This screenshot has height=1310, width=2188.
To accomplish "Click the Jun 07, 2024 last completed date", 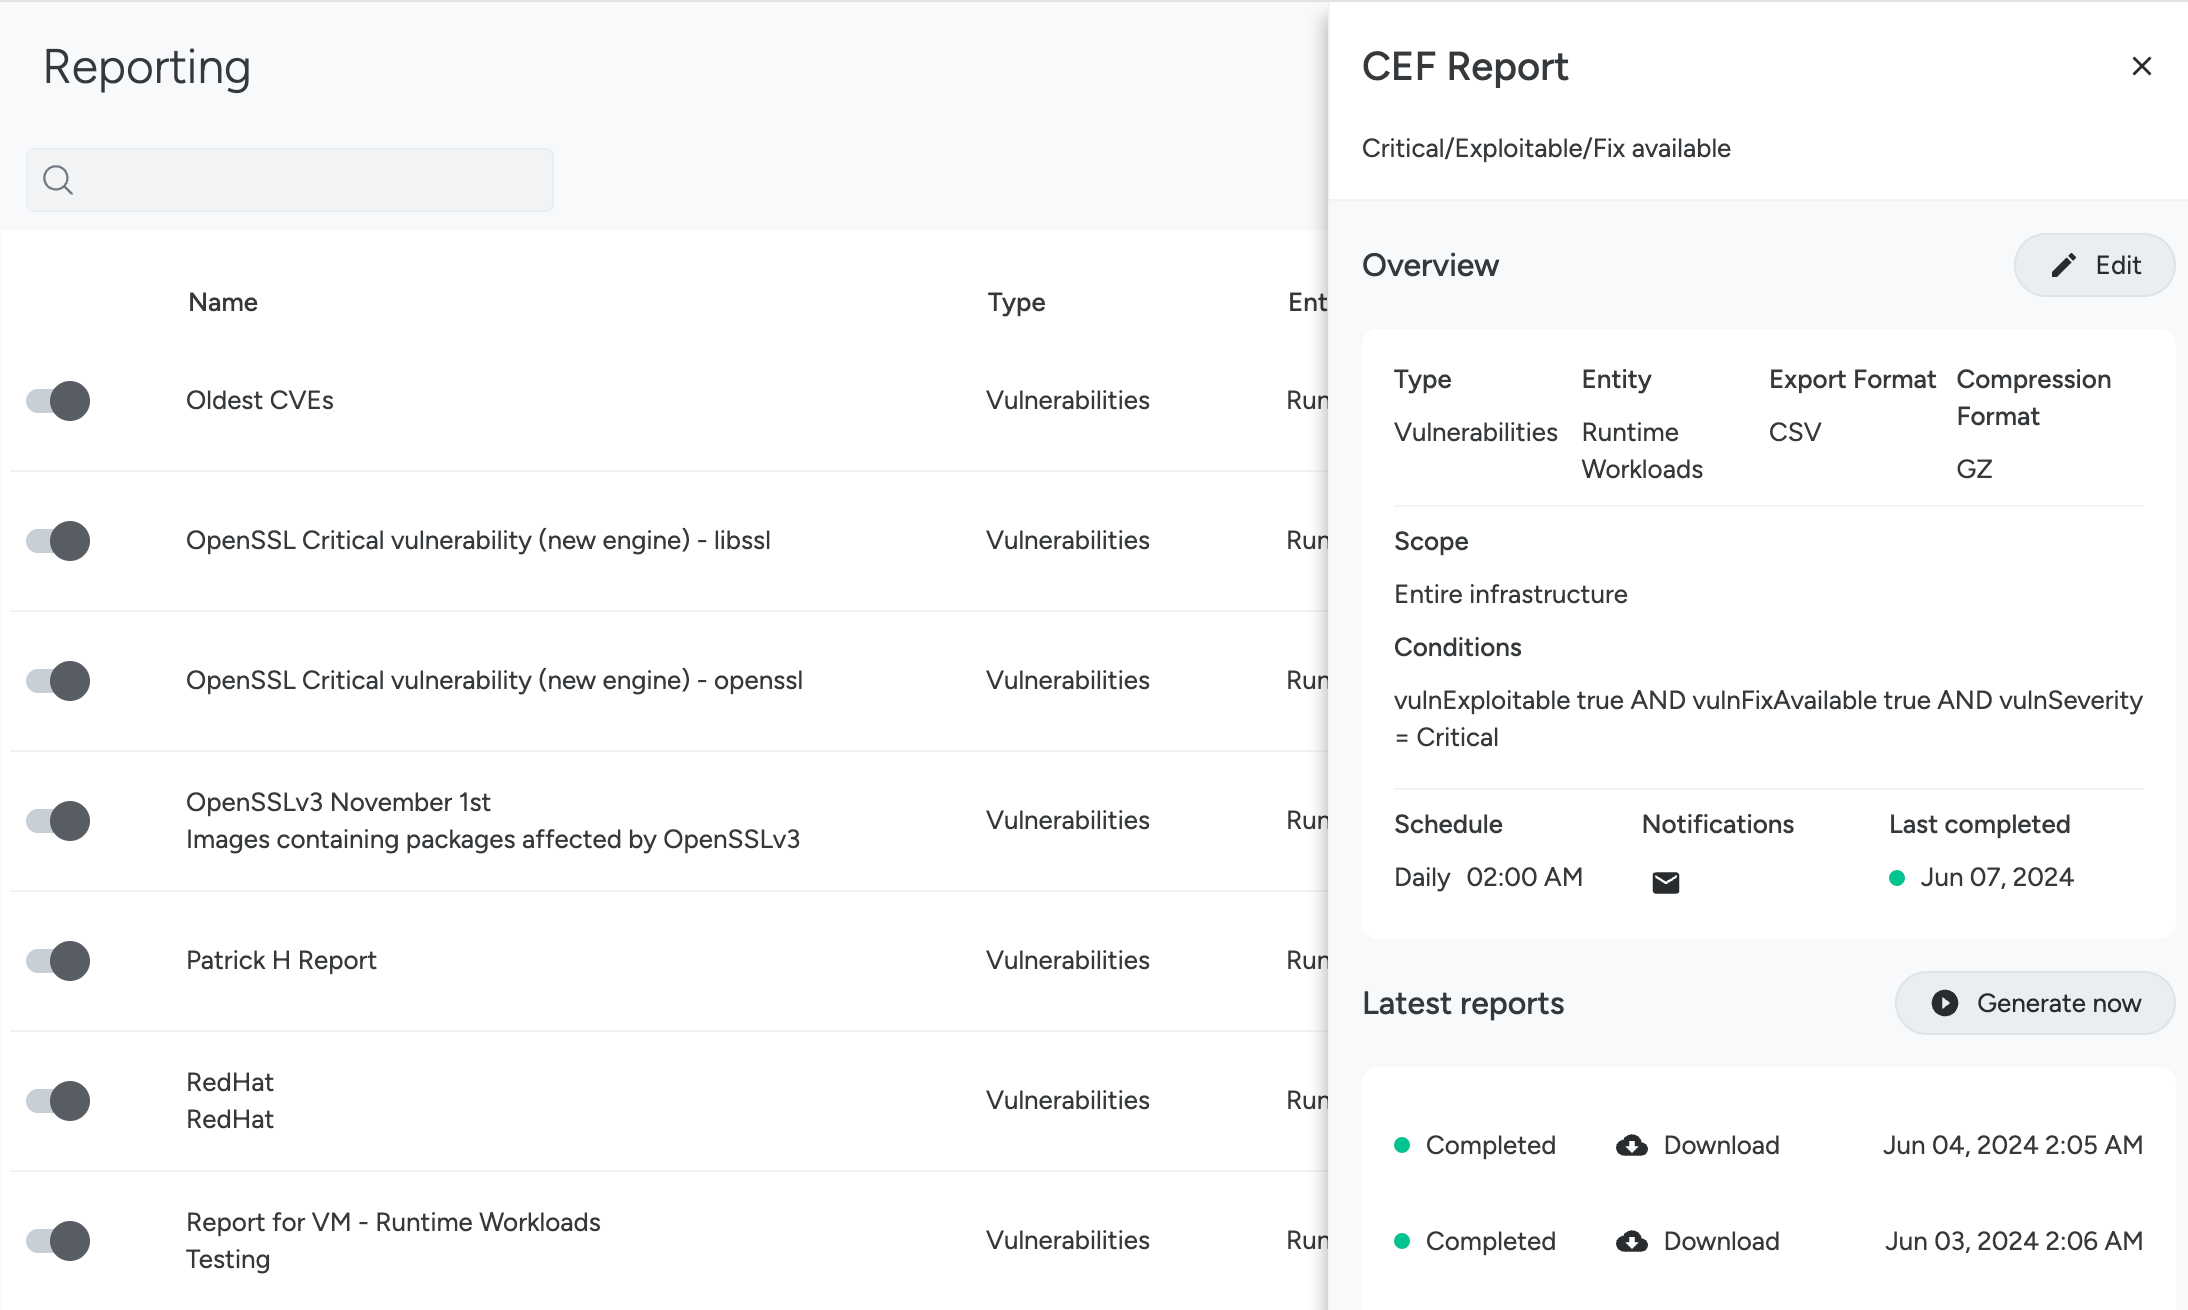I will (1996, 877).
